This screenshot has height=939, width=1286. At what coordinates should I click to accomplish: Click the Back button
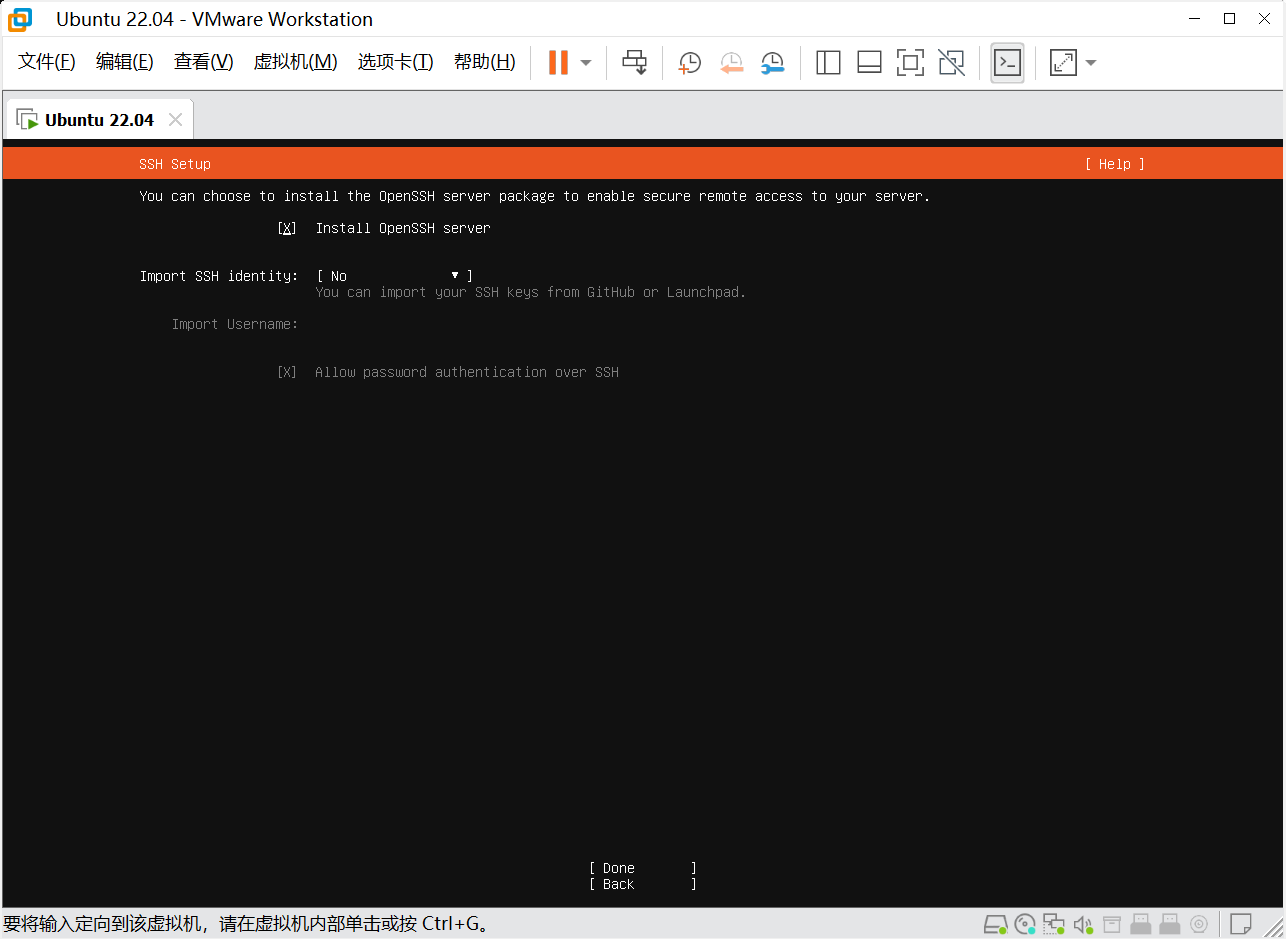point(642,884)
